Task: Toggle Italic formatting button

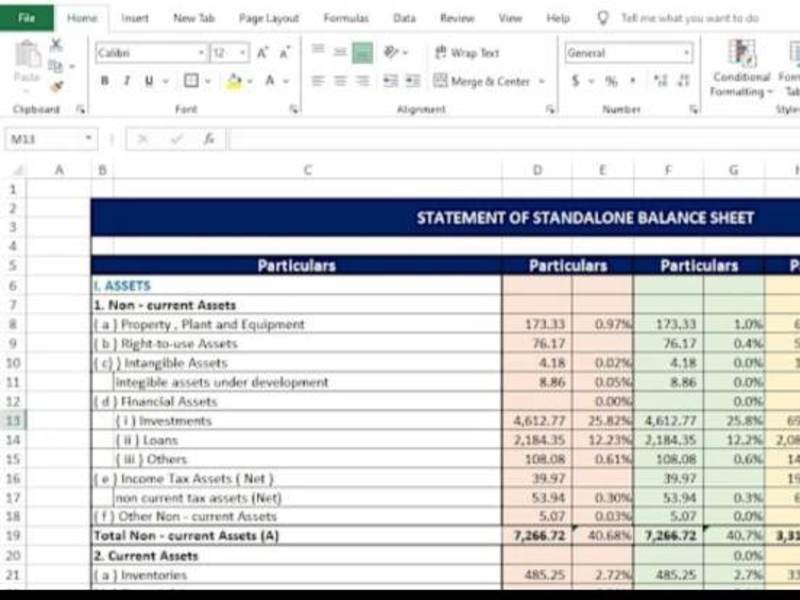Action: tap(127, 81)
